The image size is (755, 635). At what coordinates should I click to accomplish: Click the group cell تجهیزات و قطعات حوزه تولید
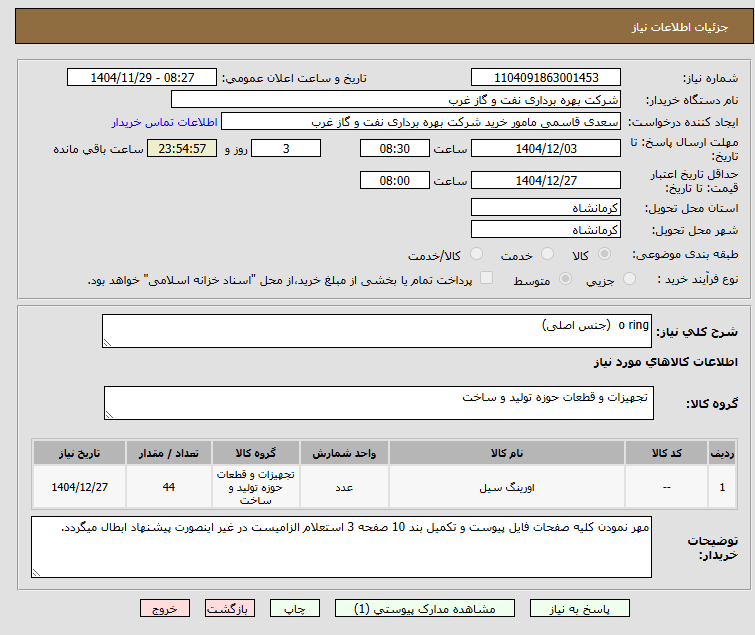tap(256, 487)
